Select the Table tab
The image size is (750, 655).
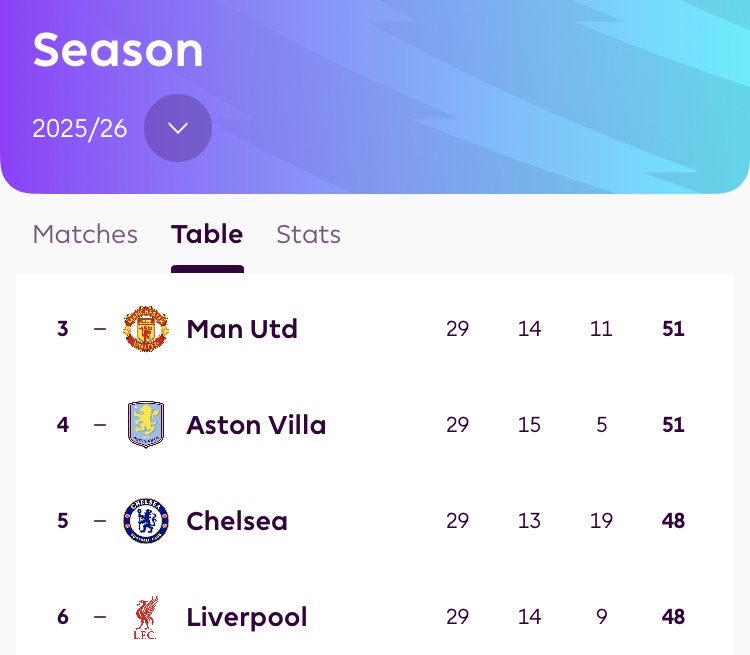coord(207,234)
